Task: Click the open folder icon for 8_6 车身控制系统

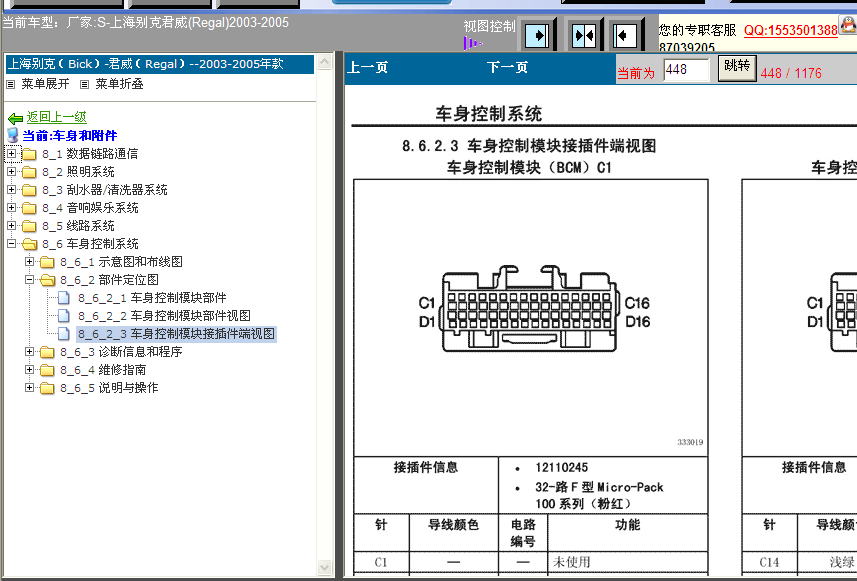Action: point(30,244)
